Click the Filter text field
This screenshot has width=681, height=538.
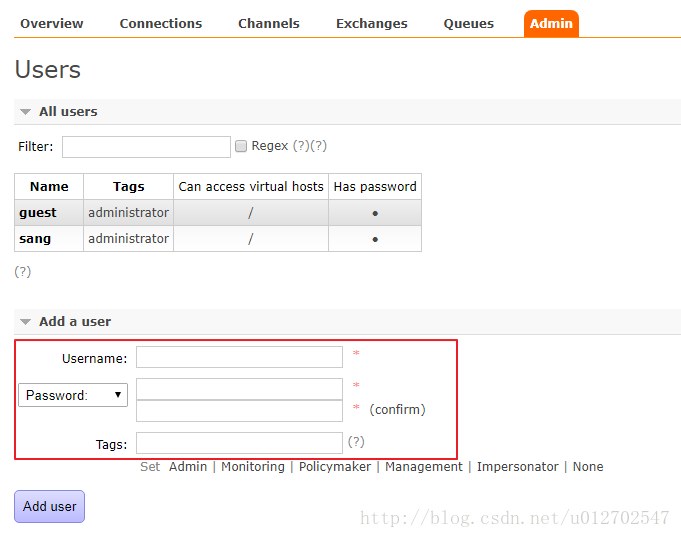[x=146, y=147]
